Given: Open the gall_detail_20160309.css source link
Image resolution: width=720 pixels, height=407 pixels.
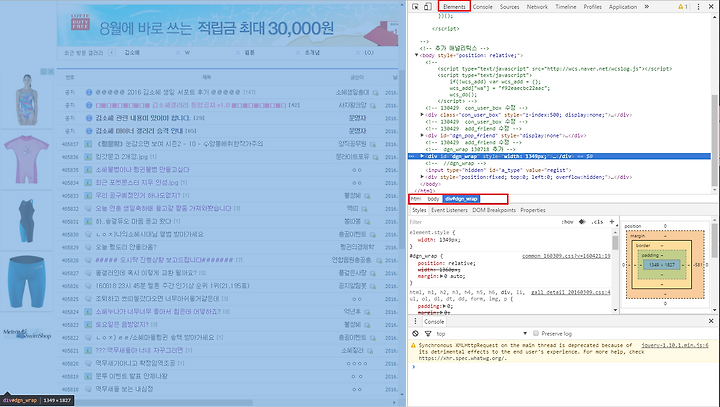Looking at the screenshot, I should 570,292.
